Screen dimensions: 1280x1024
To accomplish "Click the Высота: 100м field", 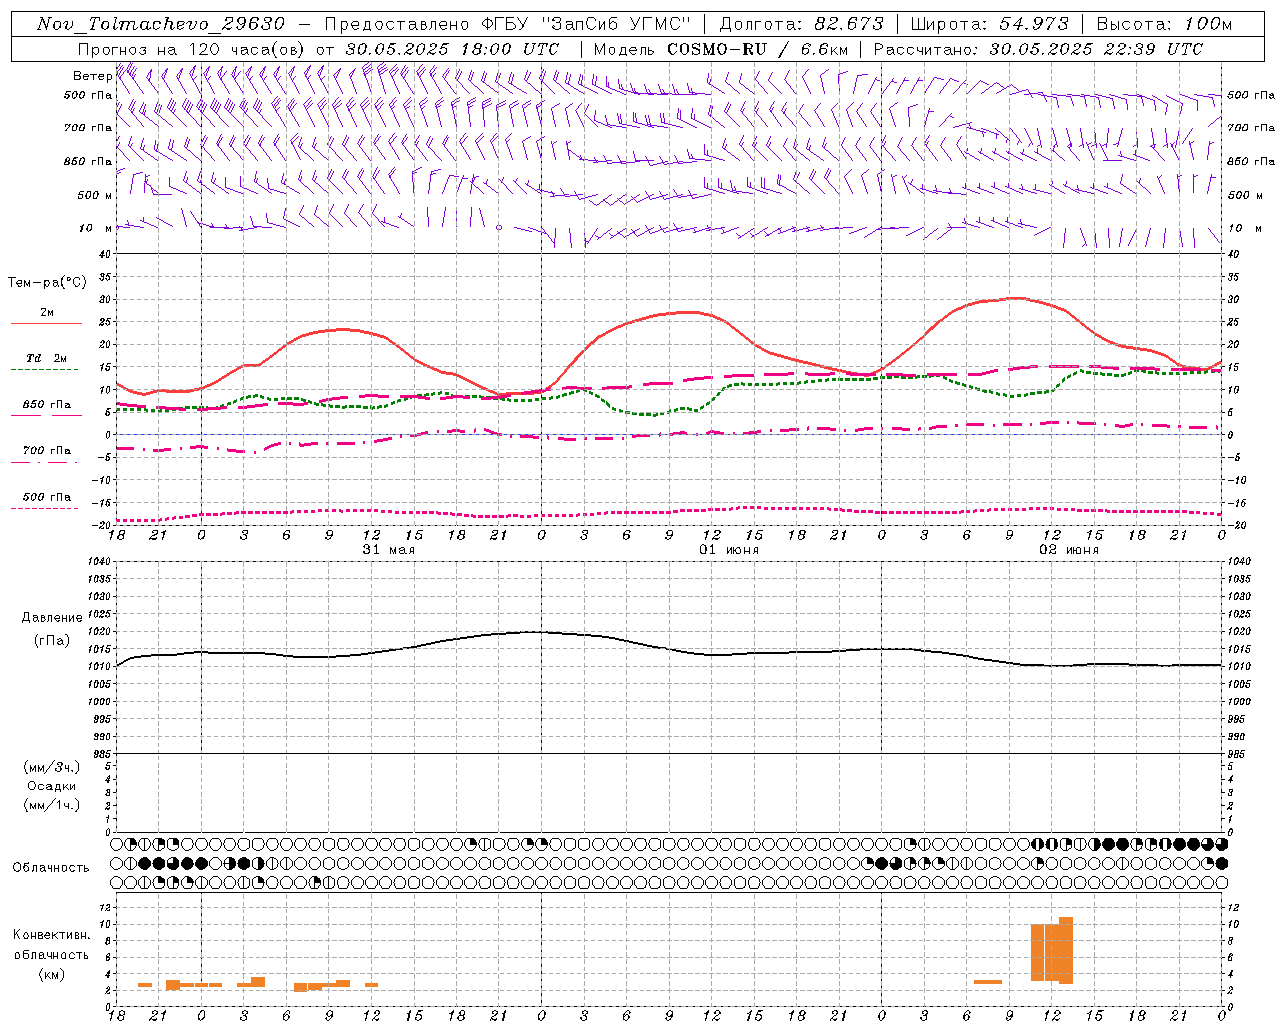I will coord(1164,24).
